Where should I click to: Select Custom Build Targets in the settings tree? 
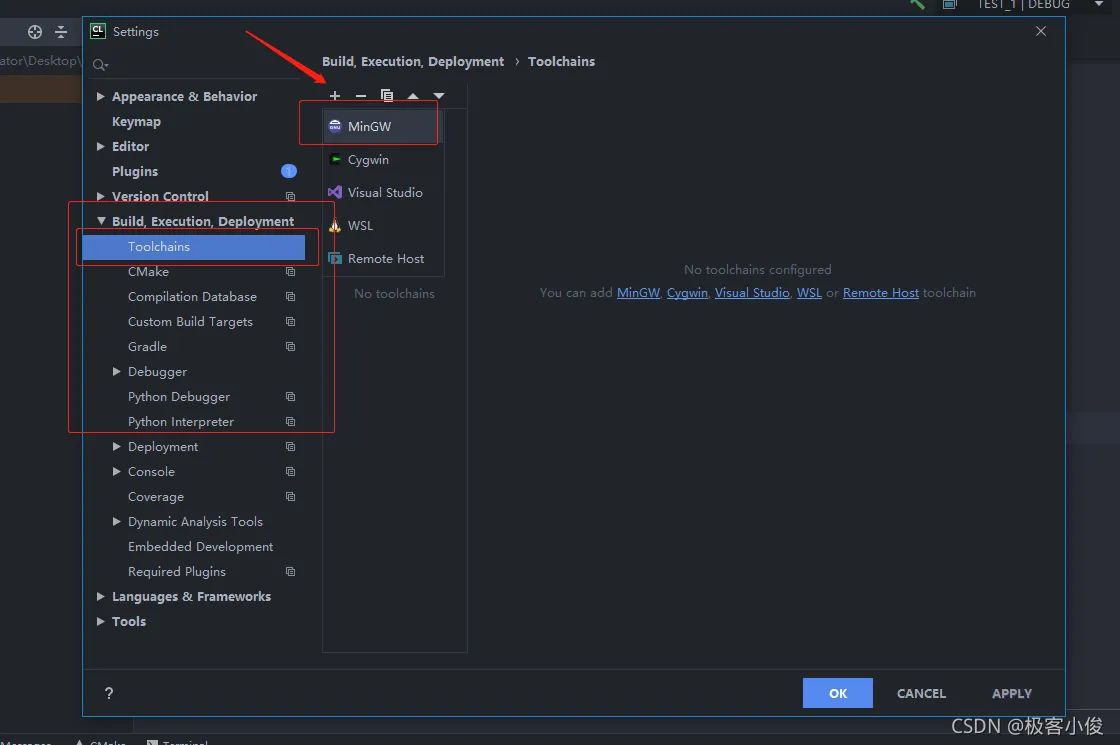[190, 321]
